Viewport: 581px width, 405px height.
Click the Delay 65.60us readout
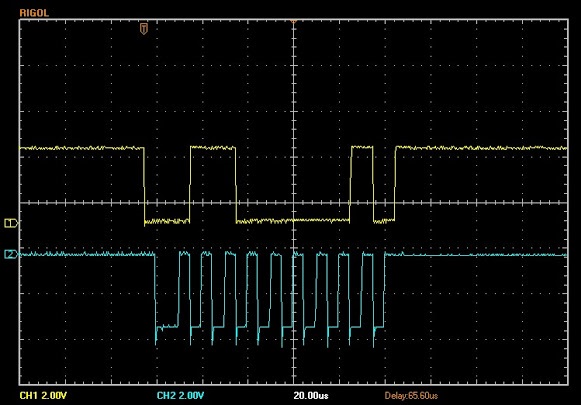411,396
